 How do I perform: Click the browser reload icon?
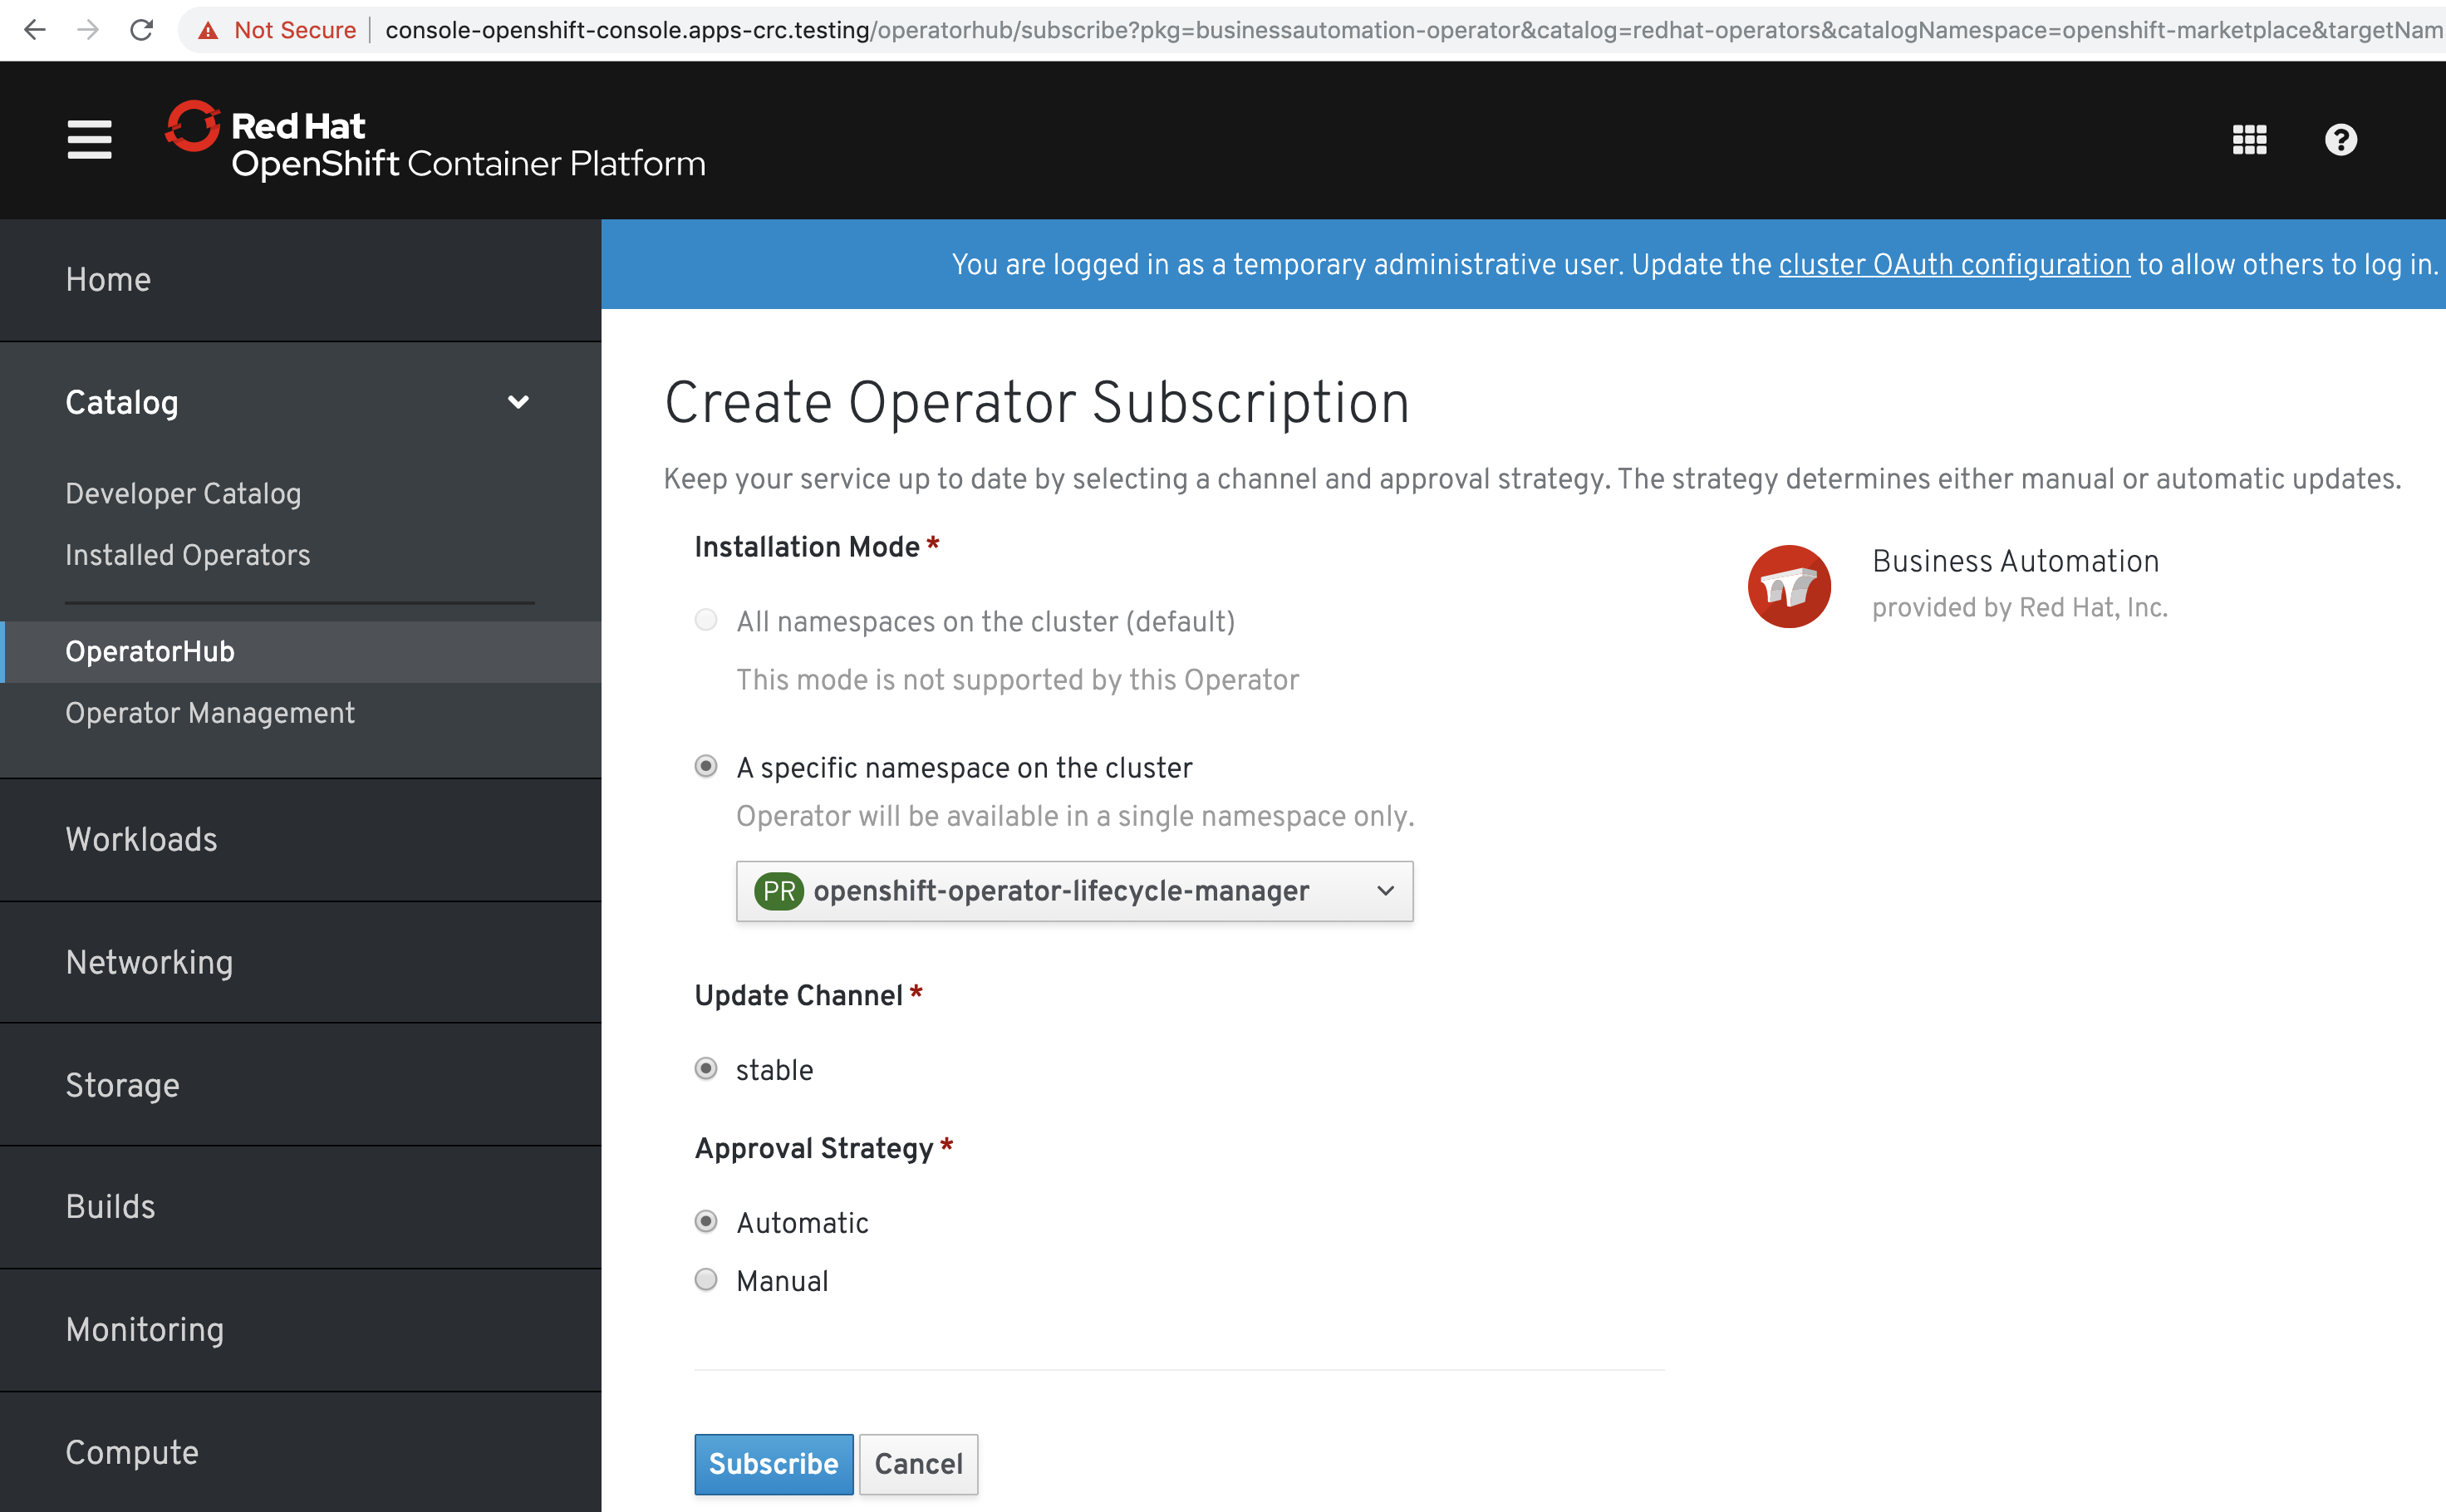tap(142, 30)
